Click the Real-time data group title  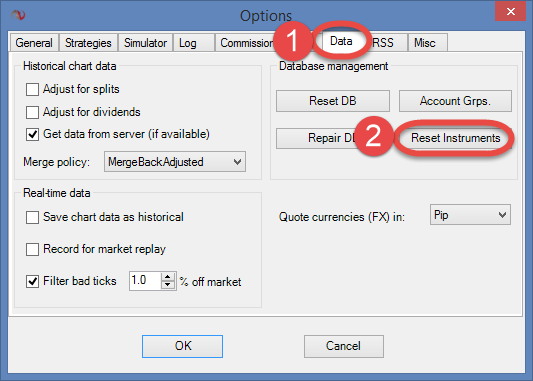click(x=56, y=193)
